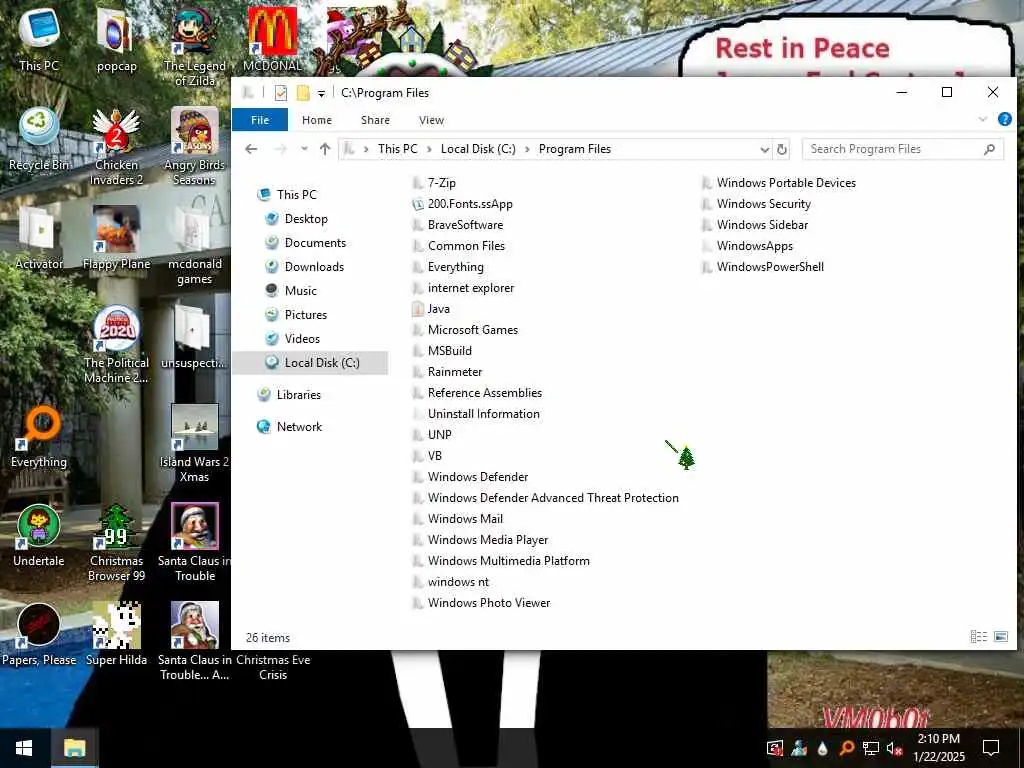Switch to the Home ribbon tab

point(317,120)
